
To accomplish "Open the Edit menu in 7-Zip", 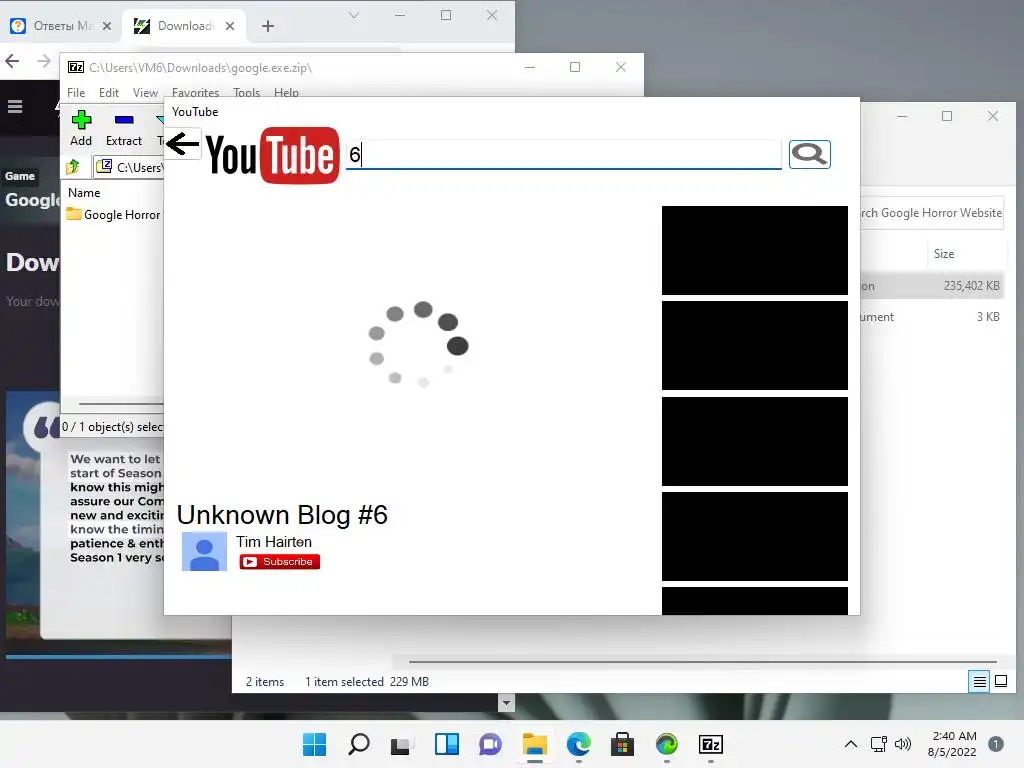I will [x=108, y=93].
